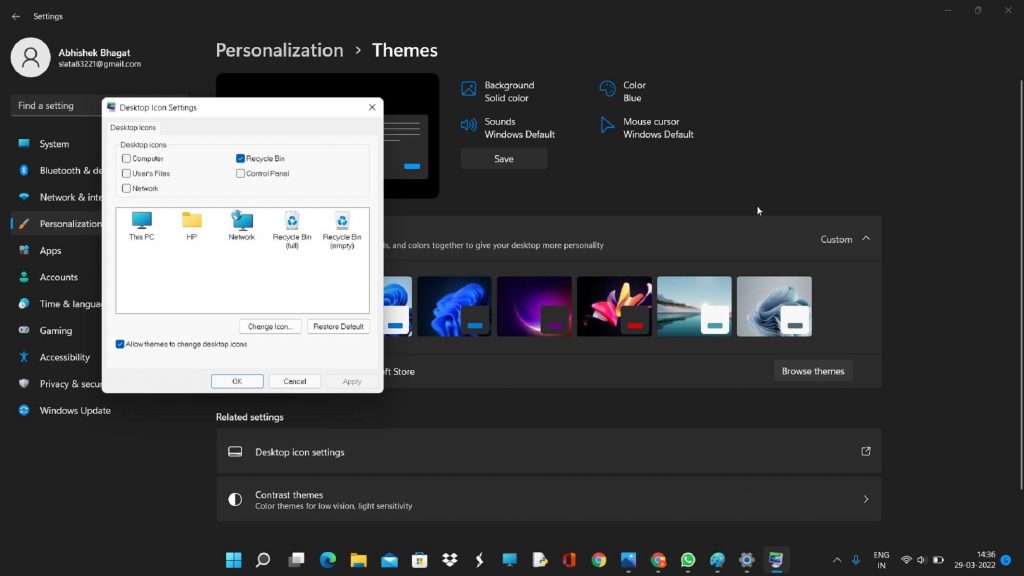This screenshot has width=1024, height=576.
Task: Select the This PC icon in the list
Action: [141, 225]
